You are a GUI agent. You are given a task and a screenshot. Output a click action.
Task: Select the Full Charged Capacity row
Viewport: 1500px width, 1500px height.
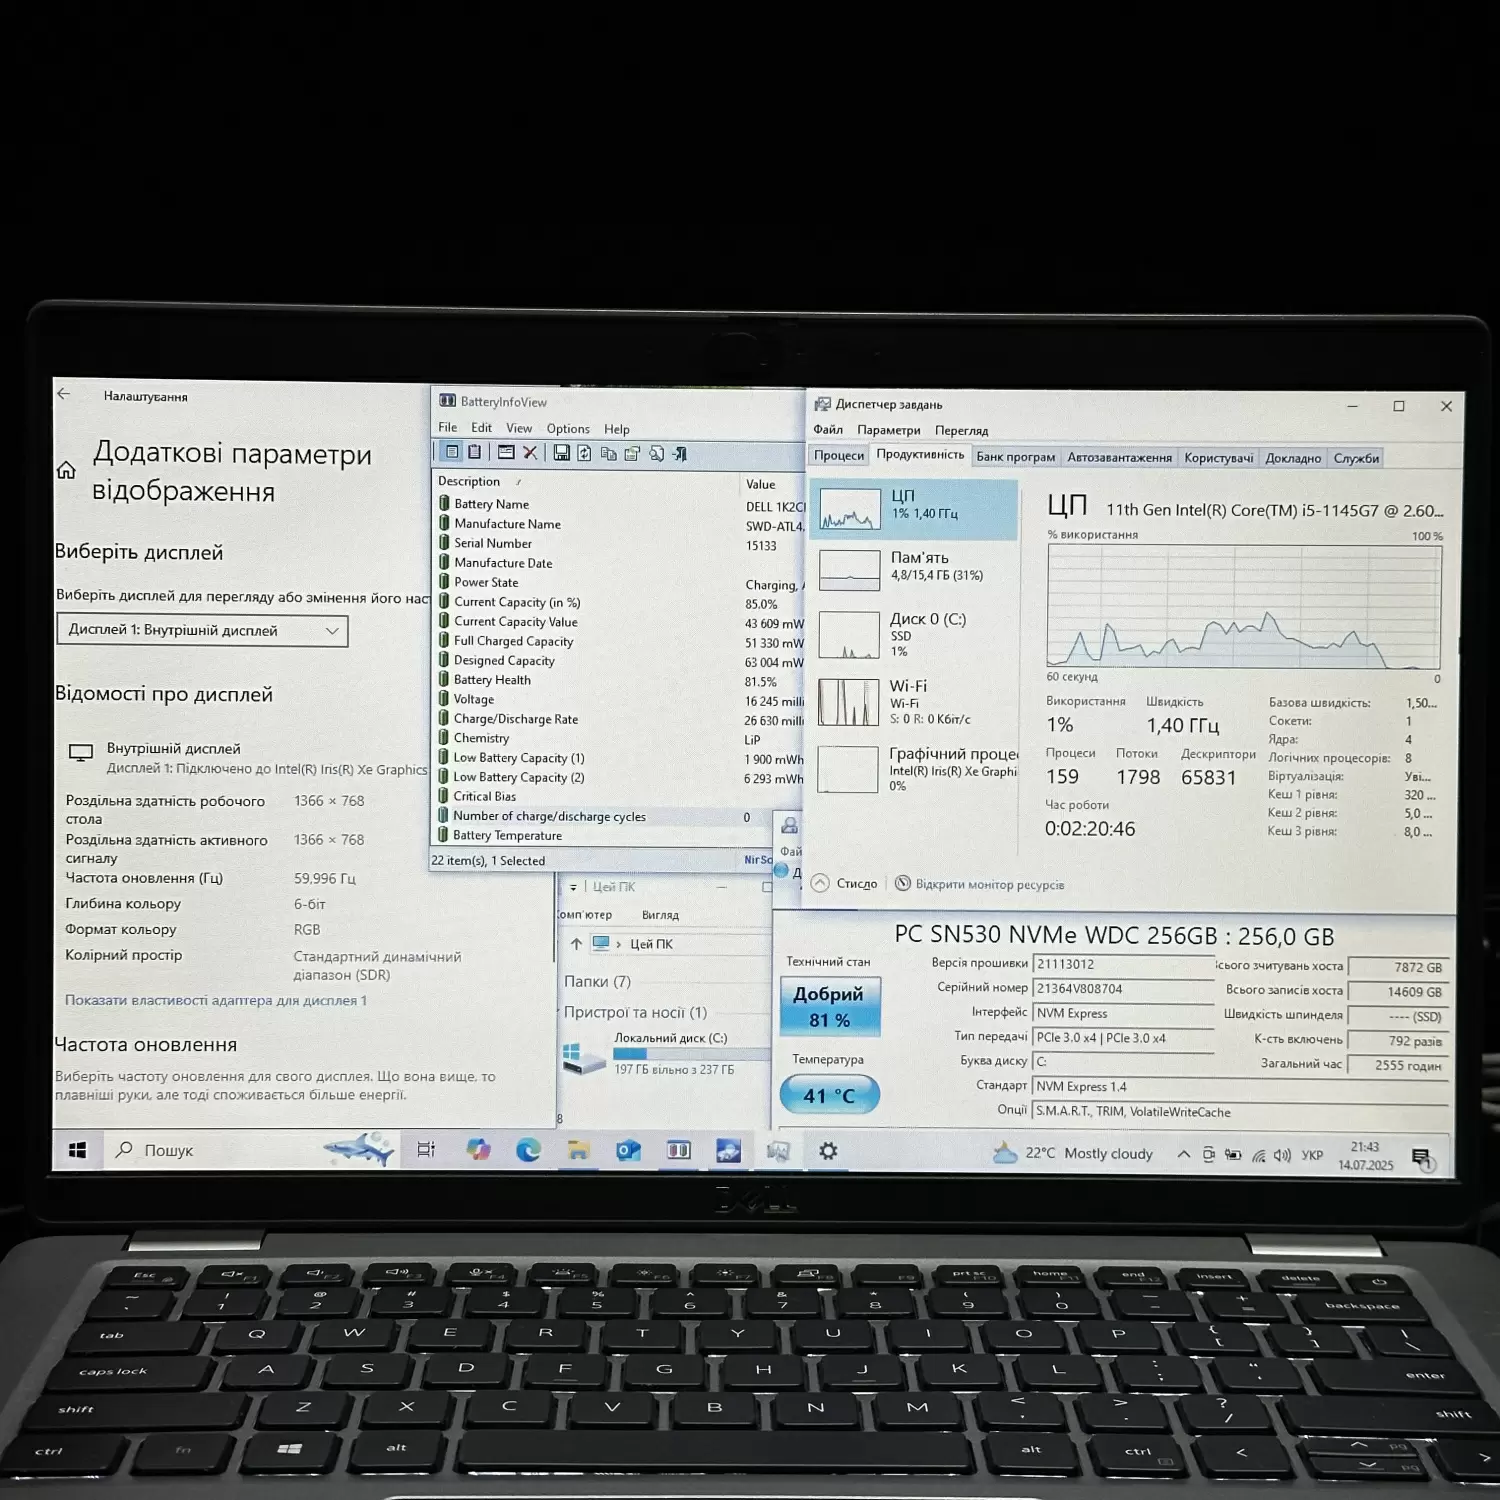point(620,641)
